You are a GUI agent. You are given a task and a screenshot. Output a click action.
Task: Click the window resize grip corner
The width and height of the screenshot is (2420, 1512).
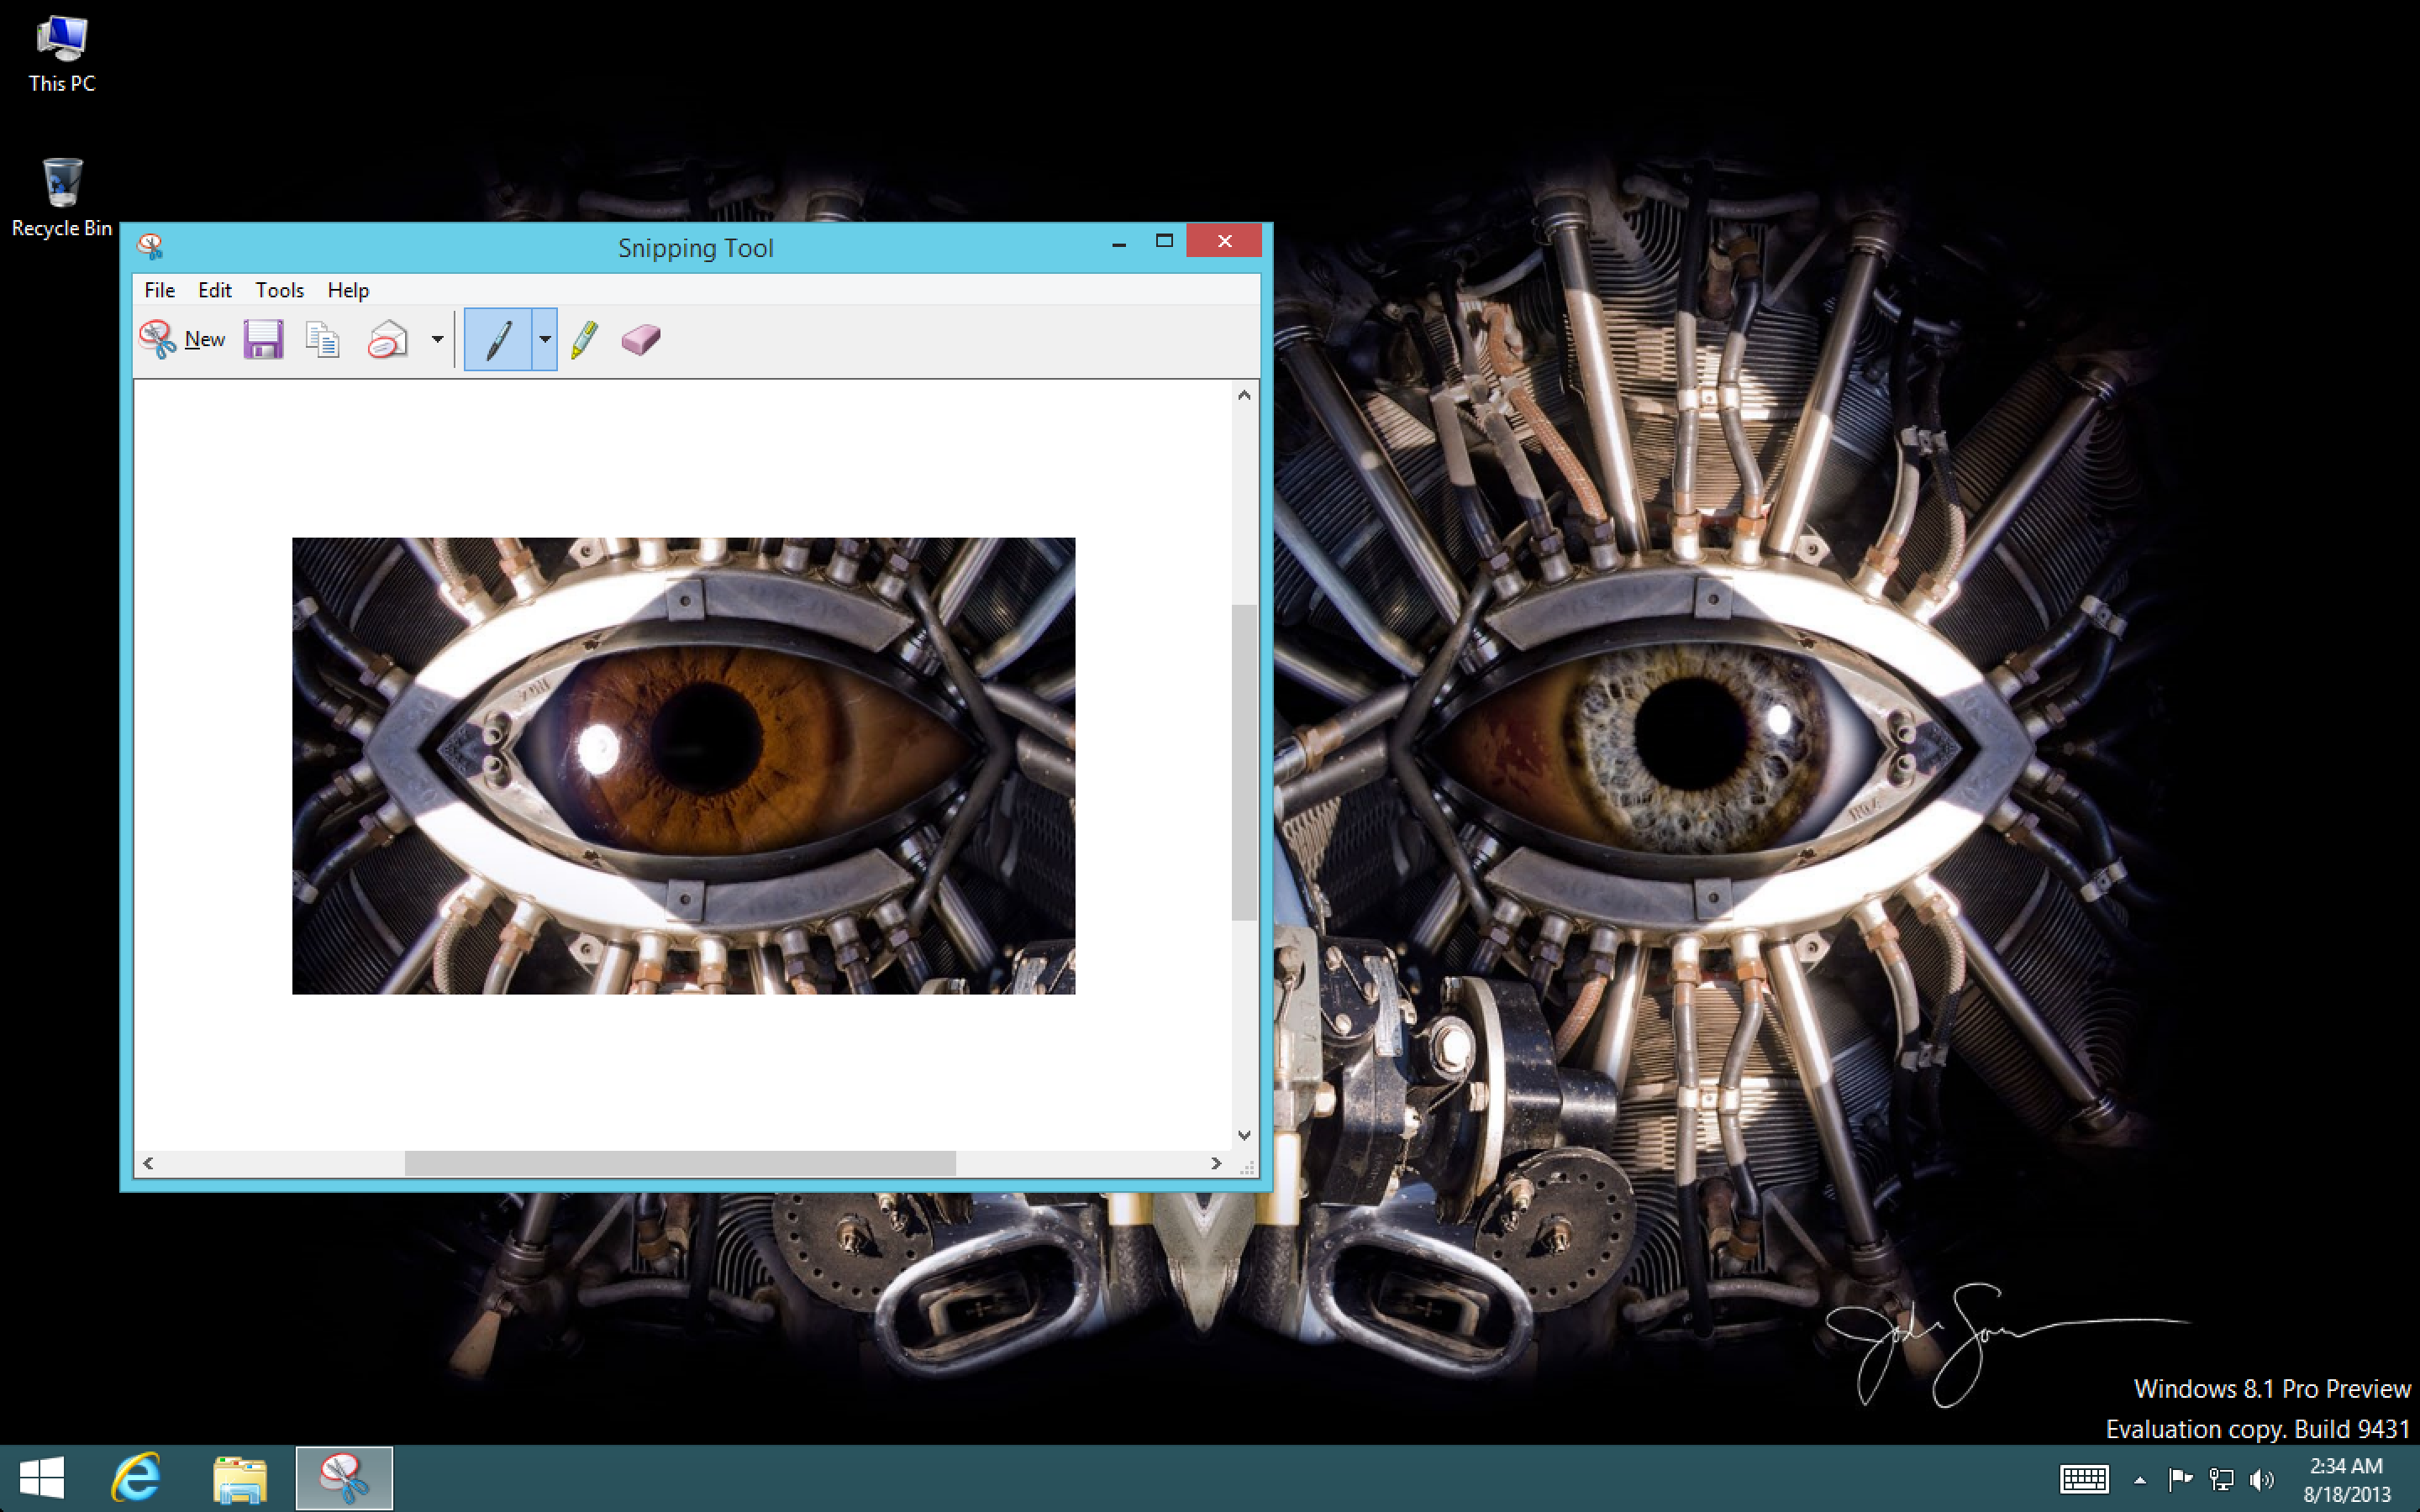[x=1247, y=1166]
